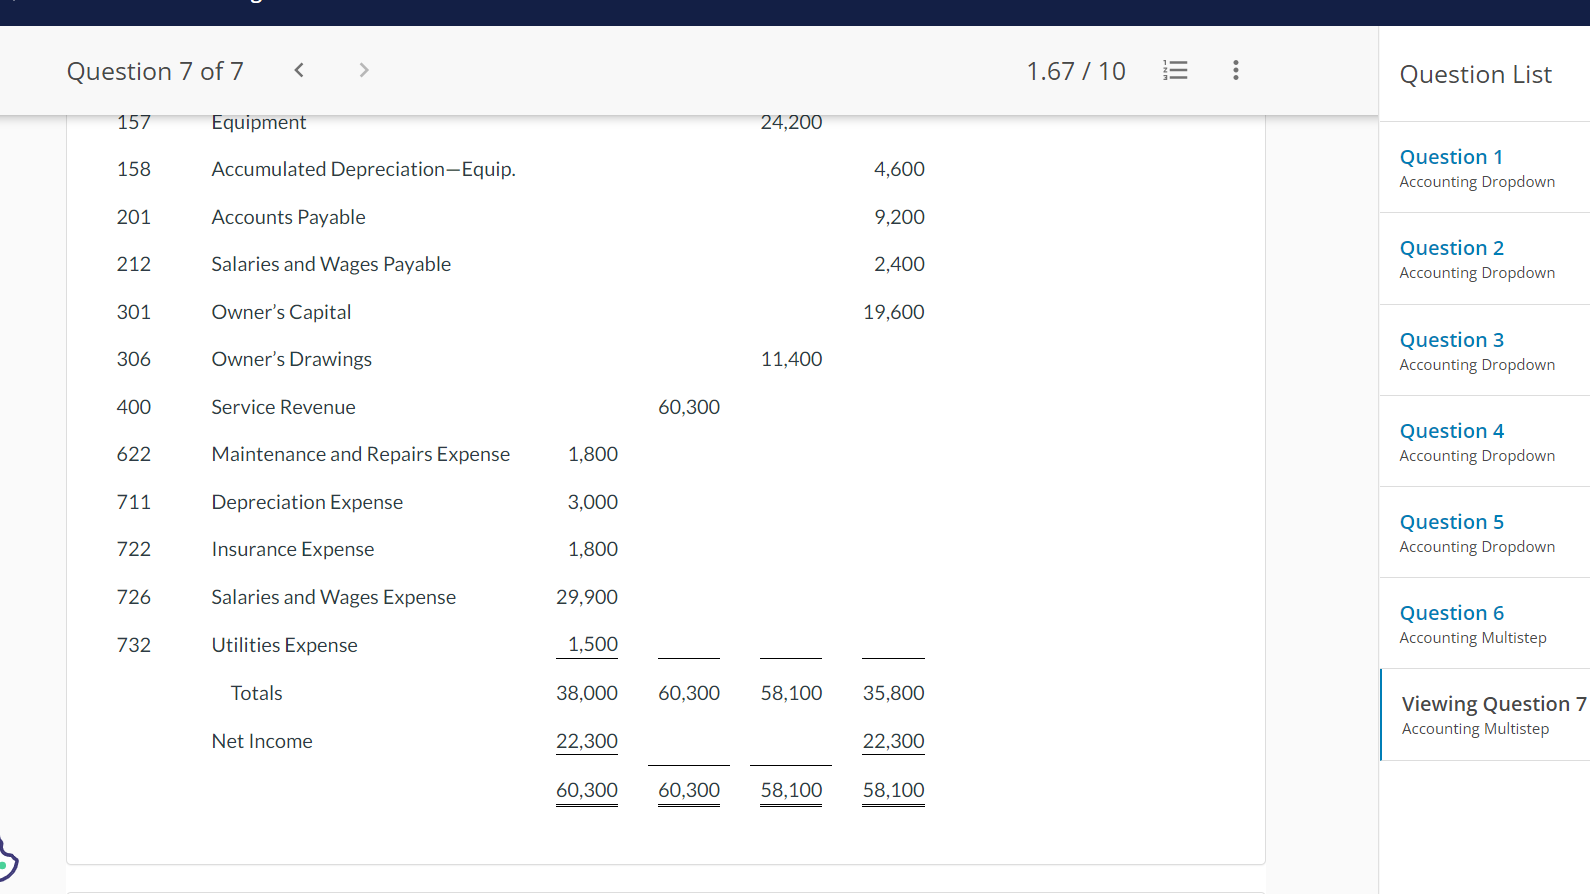Click the Owner's Drawings account name

click(291, 359)
